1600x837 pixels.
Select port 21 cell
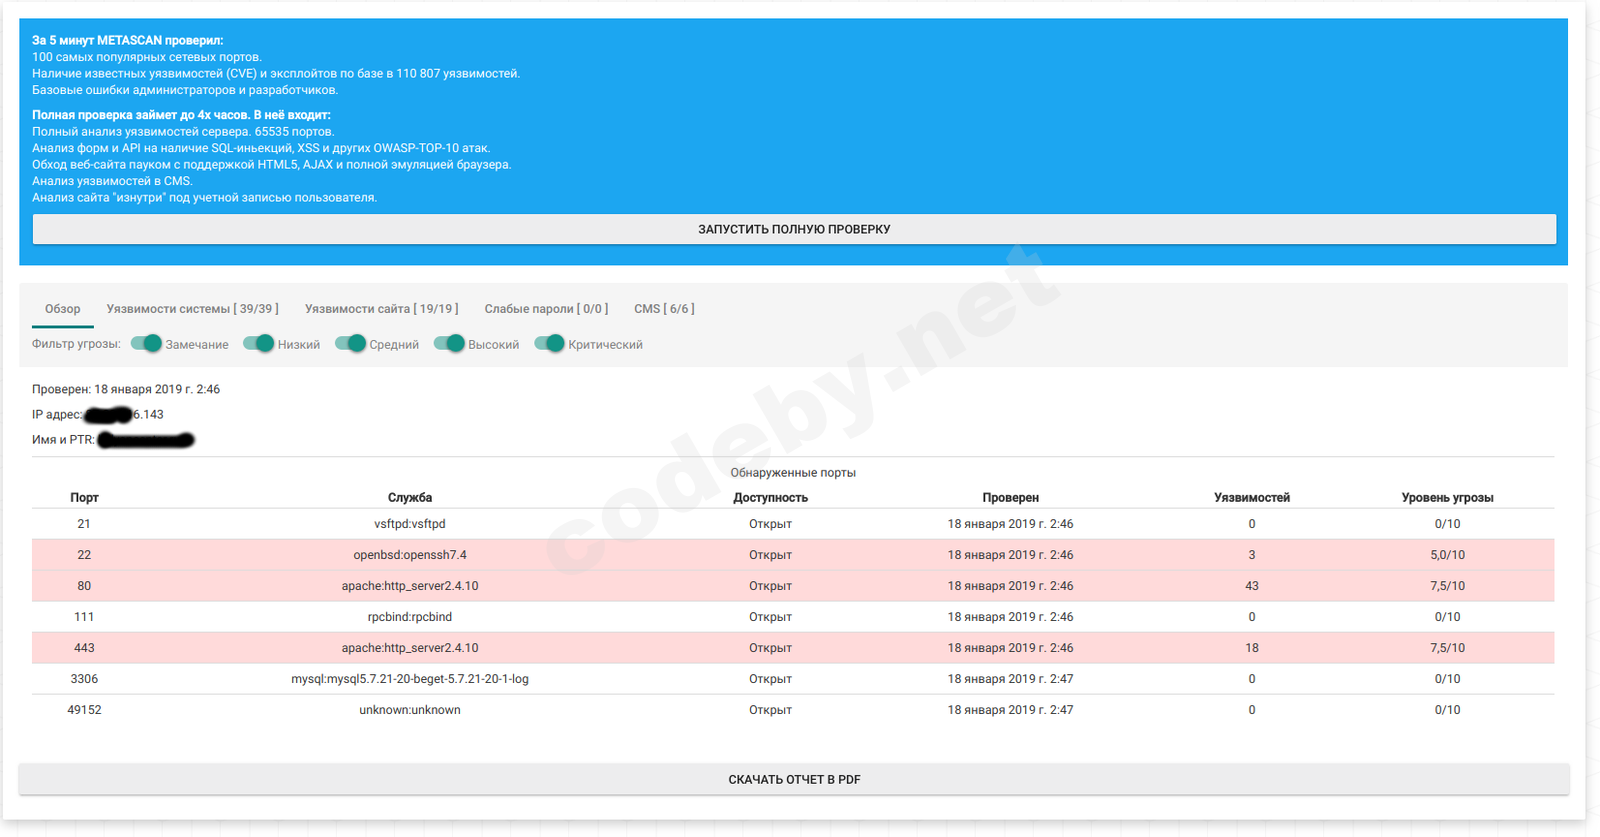tap(84, 524)
